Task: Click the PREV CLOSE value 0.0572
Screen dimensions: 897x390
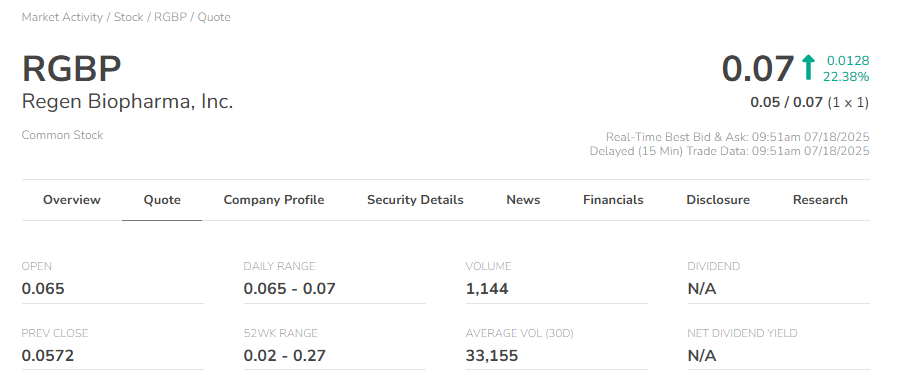Action: point(48,356)
